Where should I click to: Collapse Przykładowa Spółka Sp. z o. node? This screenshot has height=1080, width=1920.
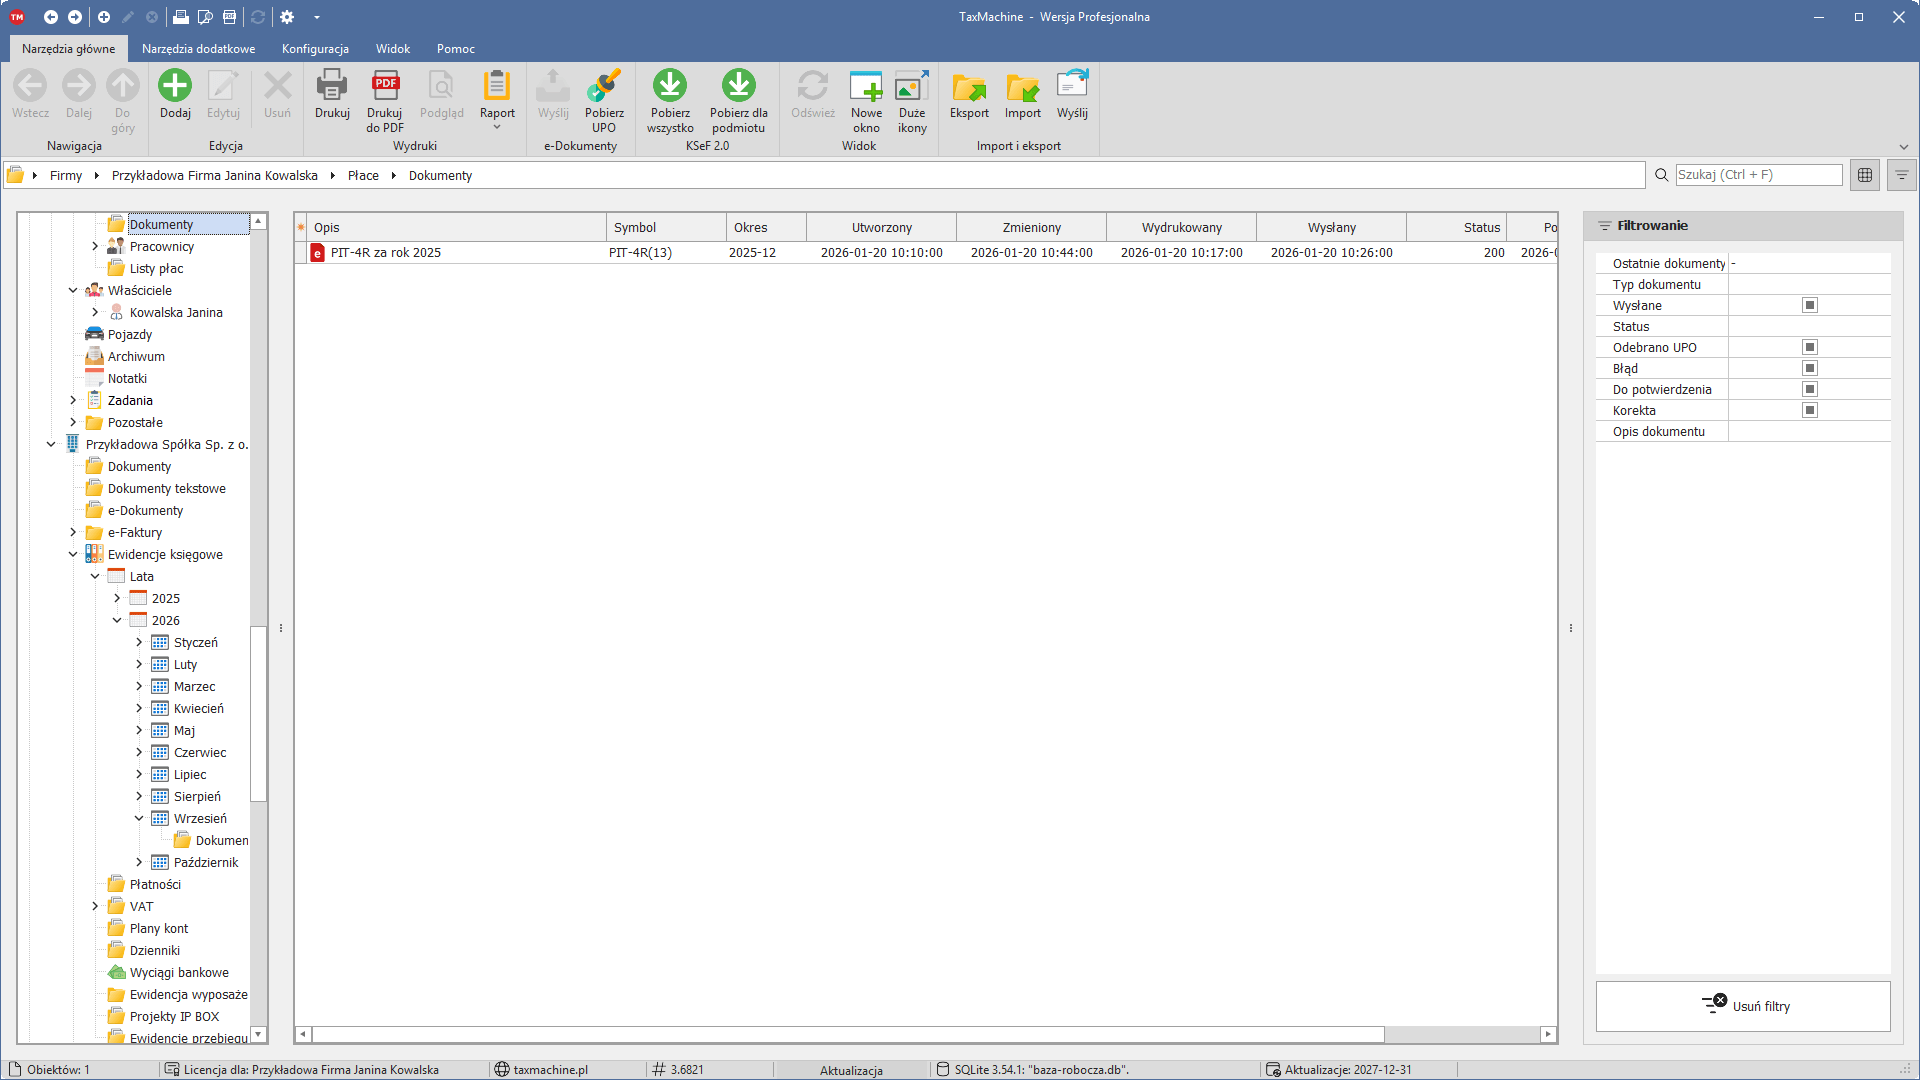pos(51,444)
